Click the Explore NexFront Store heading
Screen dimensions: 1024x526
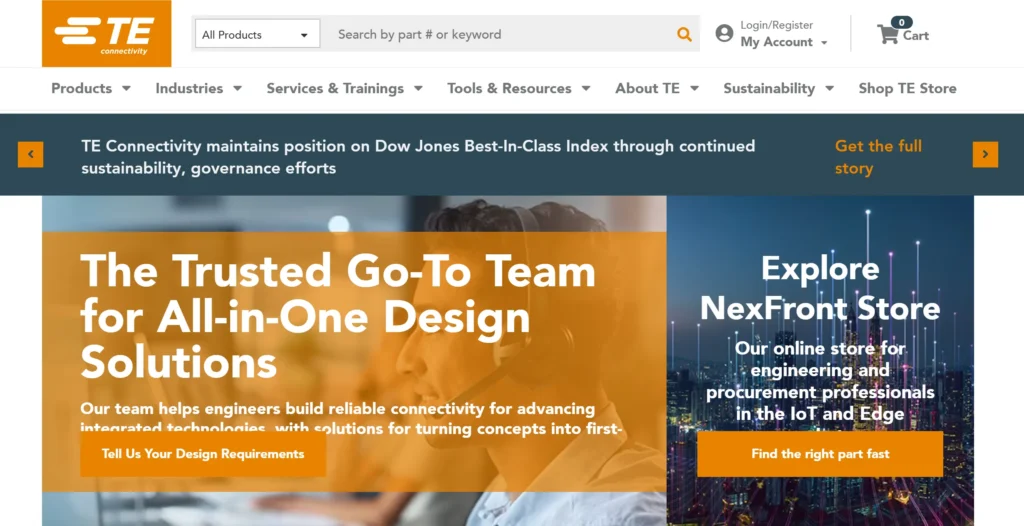(820, 288)
